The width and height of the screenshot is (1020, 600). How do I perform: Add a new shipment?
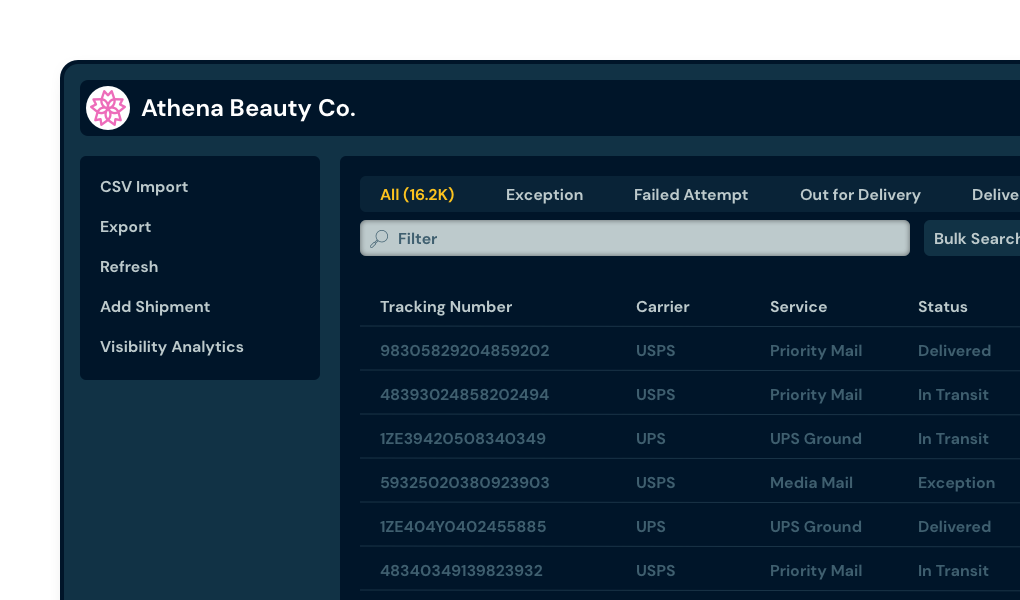(x=155, y=306)
